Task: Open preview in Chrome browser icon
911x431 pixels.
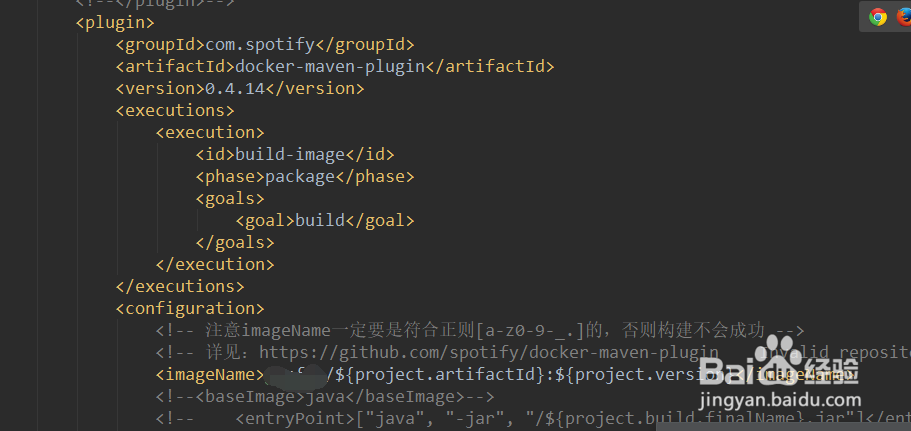Action: 878,17
